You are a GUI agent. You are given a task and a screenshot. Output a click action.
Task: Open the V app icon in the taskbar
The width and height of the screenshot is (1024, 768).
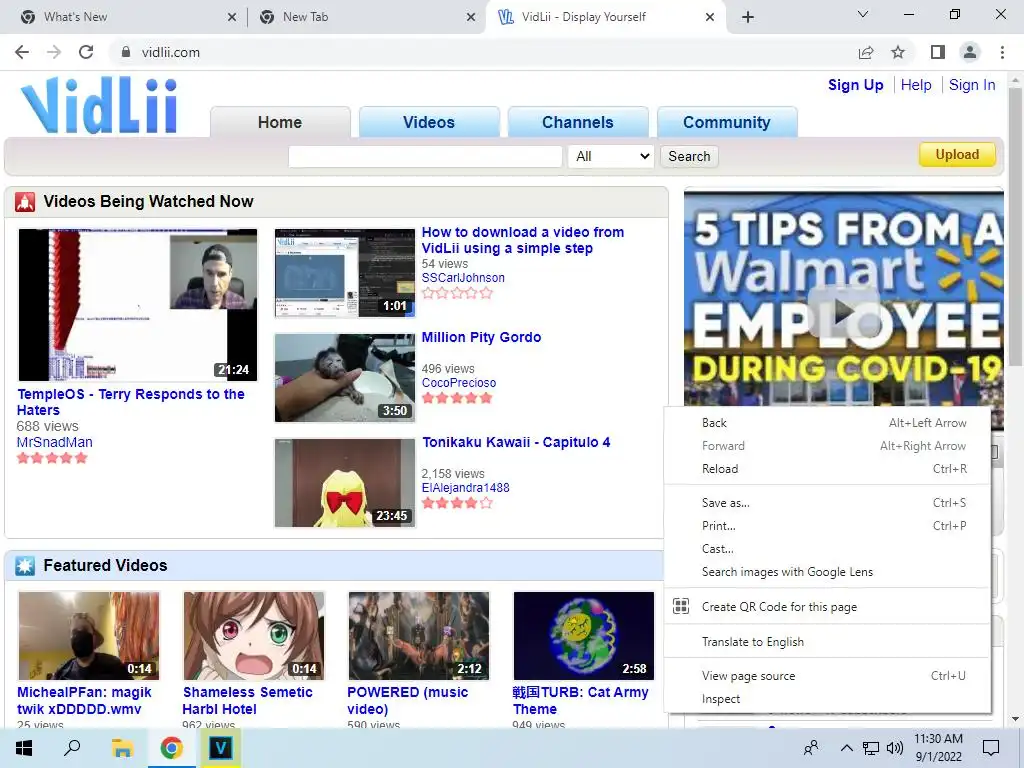point(220,748)
